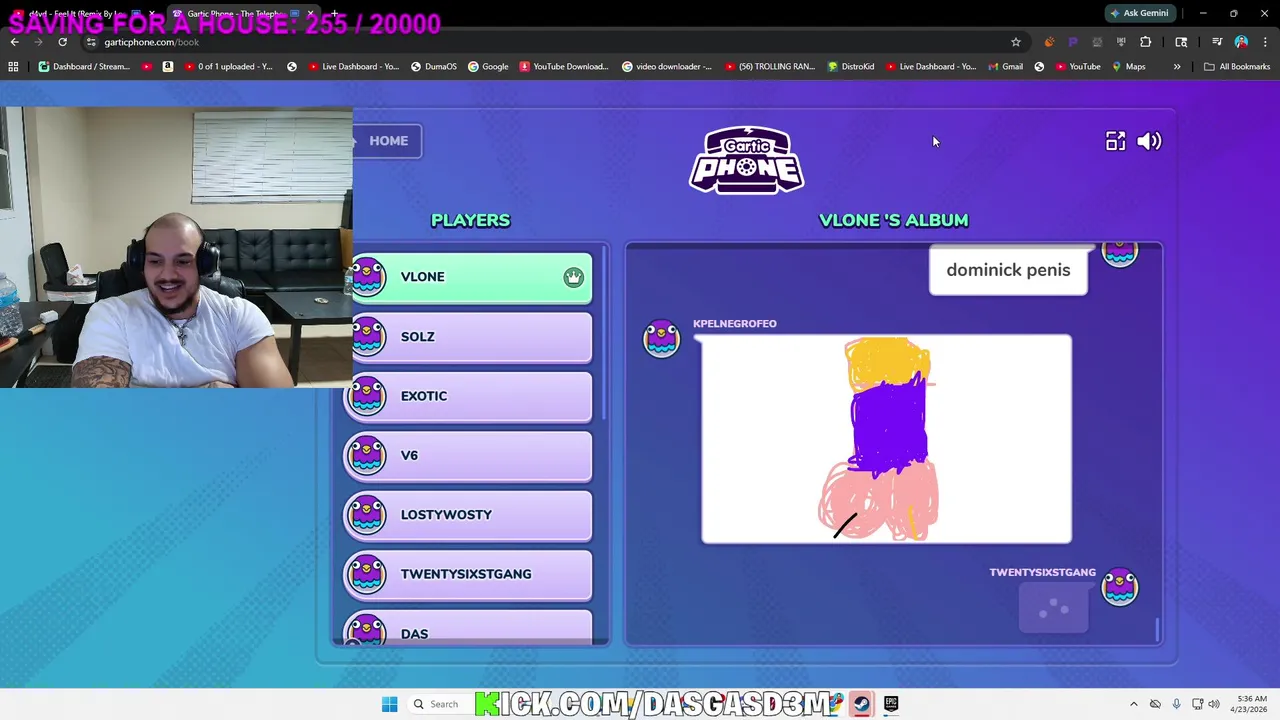1280x720 pixels.
Task: Click EXOTIC's avatar icon
Action: tap(367, 396)
